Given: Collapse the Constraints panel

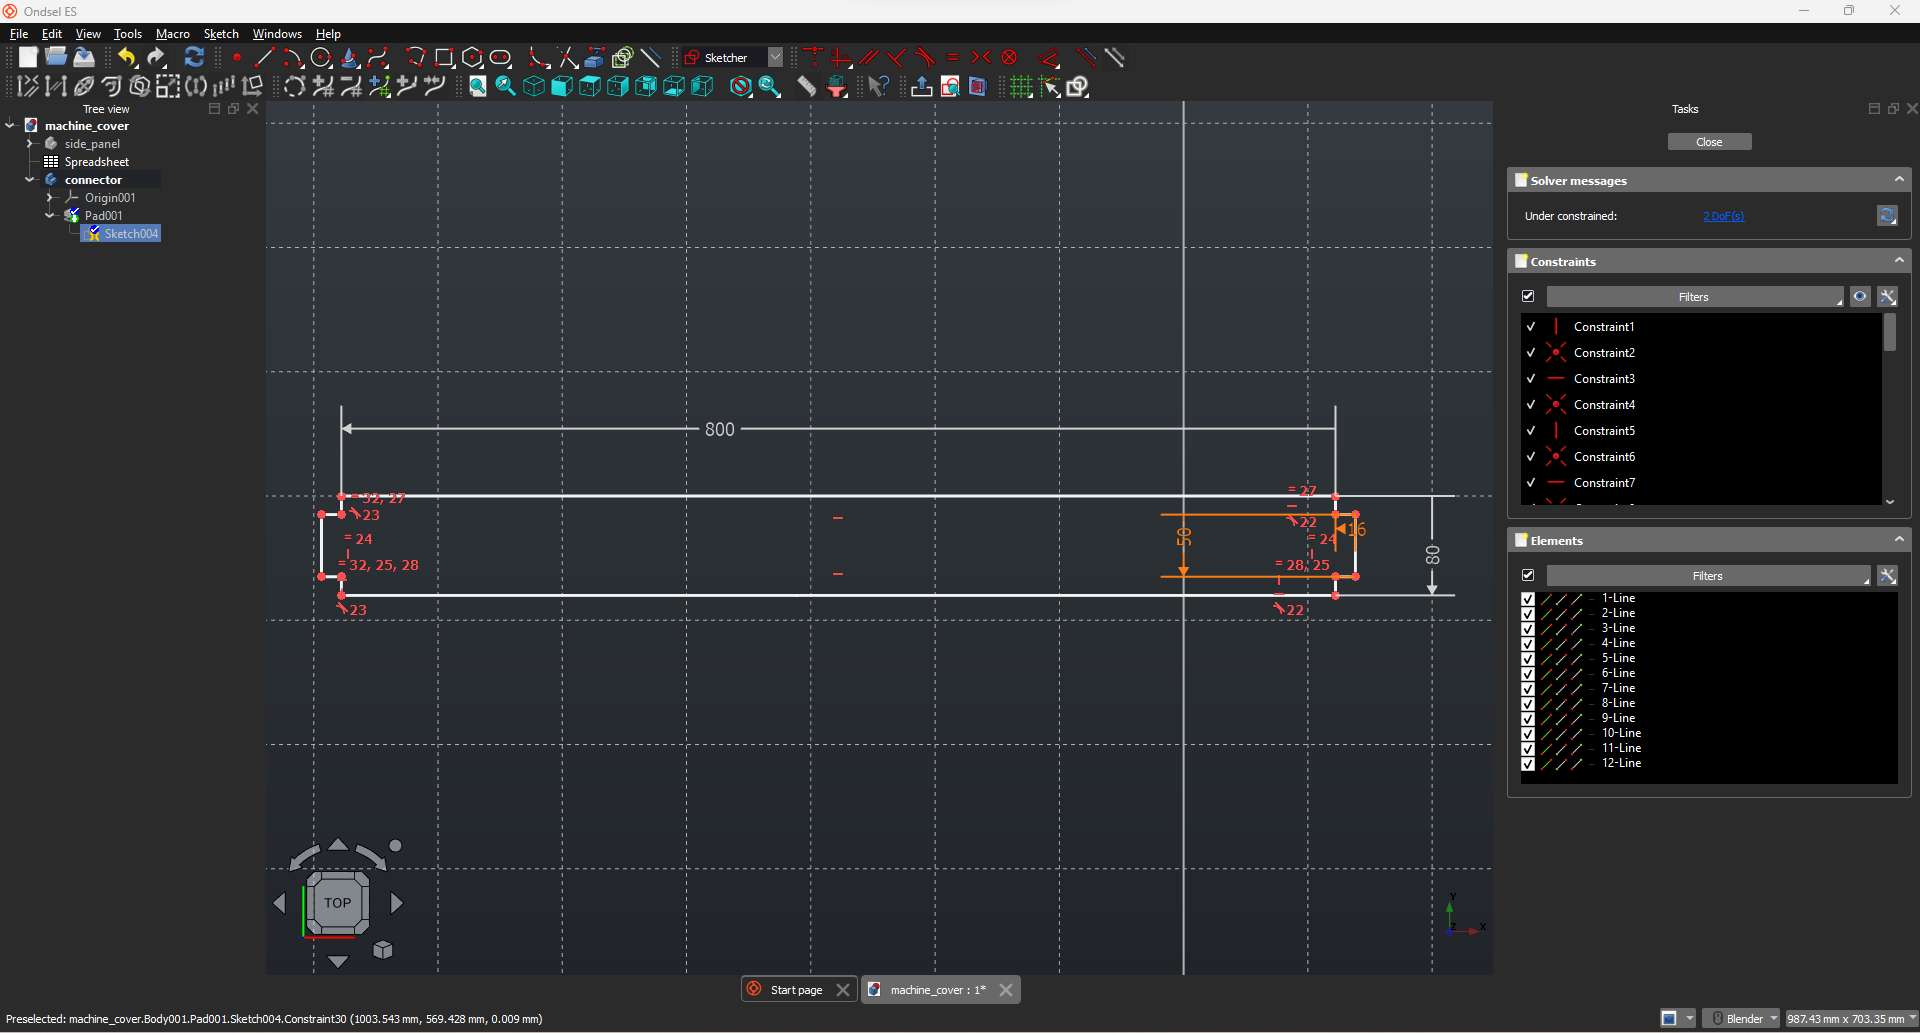Looking at the screenshot, I should (1899, 261).
